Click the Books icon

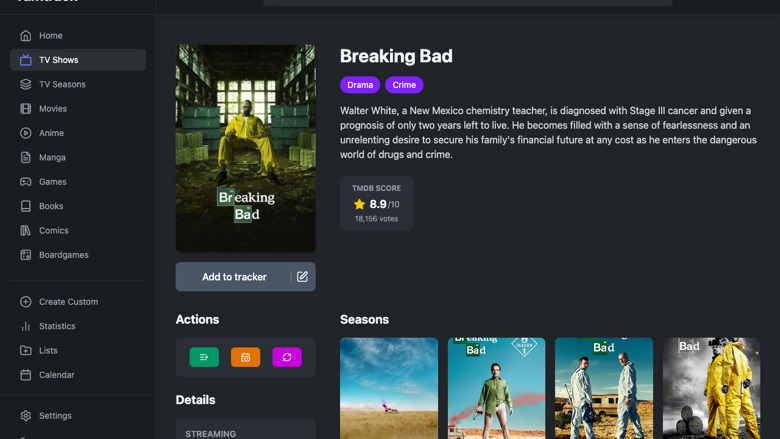[x=25, y=206]
